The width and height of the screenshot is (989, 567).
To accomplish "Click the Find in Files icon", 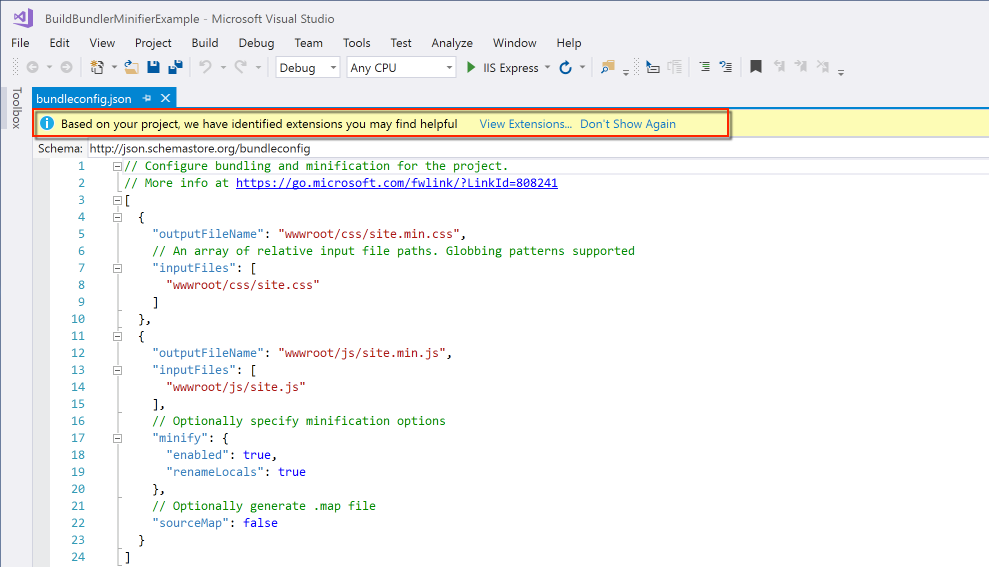I will point(607,67).
